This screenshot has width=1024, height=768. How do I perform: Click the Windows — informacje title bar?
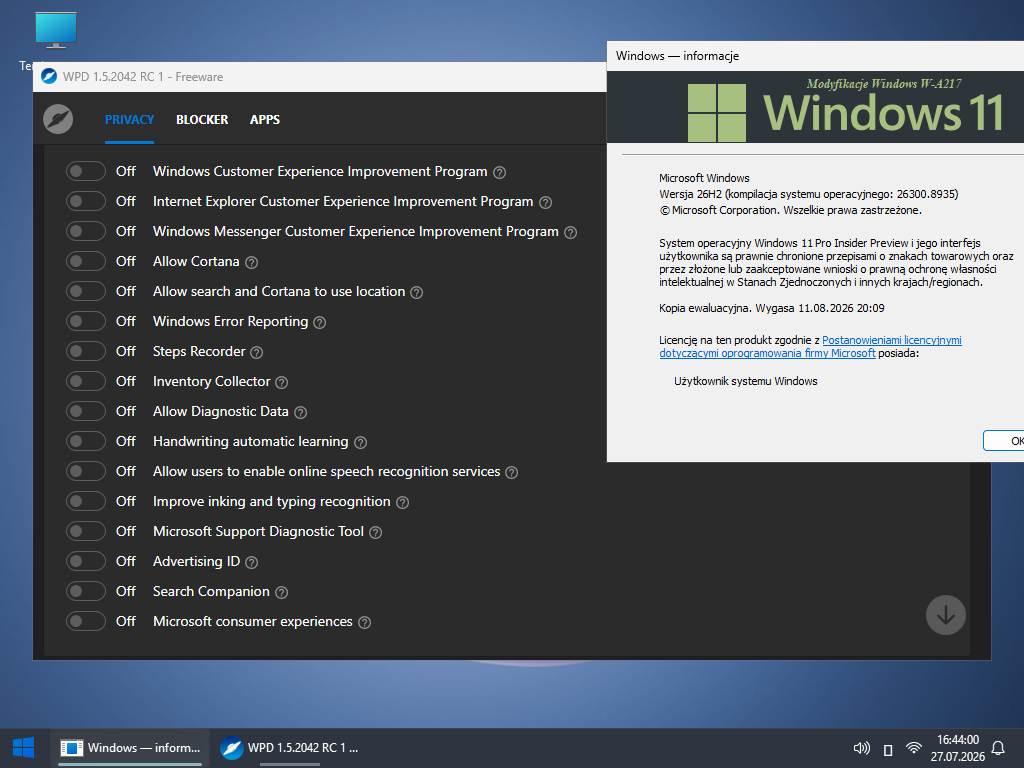pyautogui.click(x=815, y=56)
